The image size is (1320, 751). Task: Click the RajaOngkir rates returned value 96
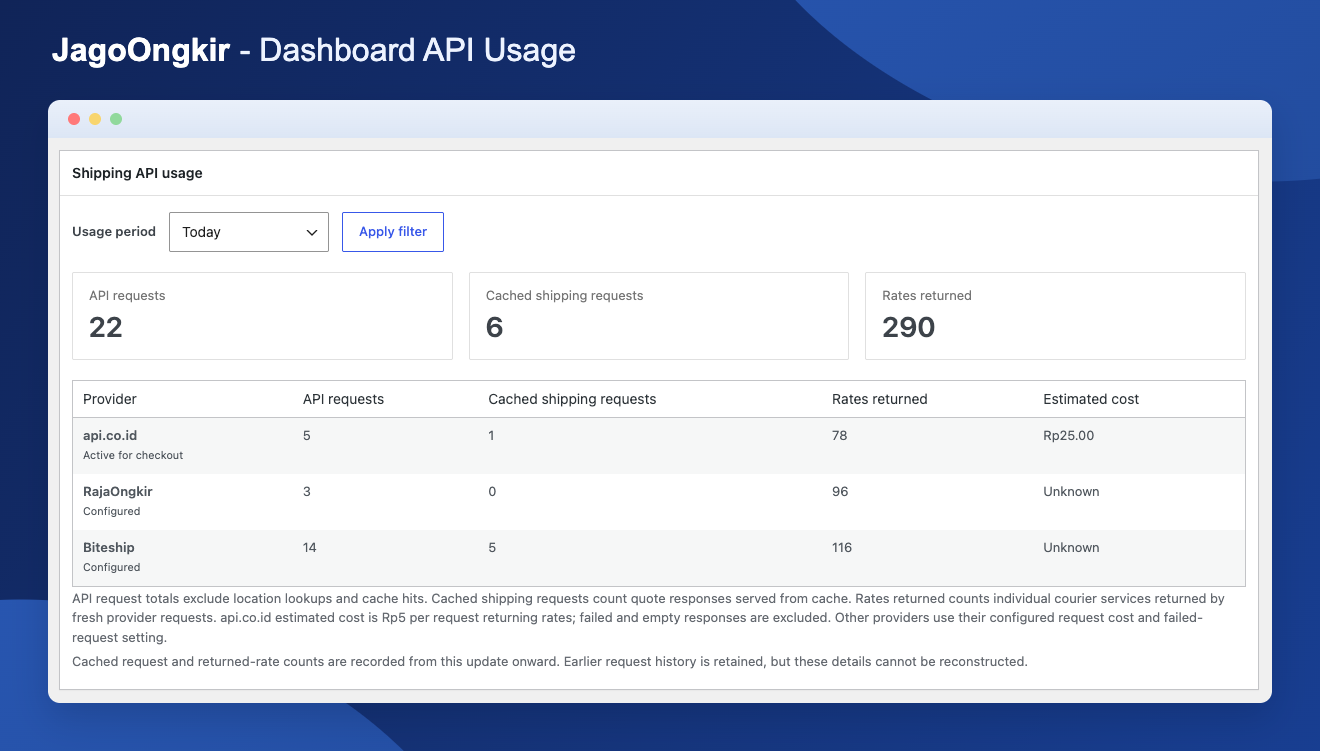(840, 492)
